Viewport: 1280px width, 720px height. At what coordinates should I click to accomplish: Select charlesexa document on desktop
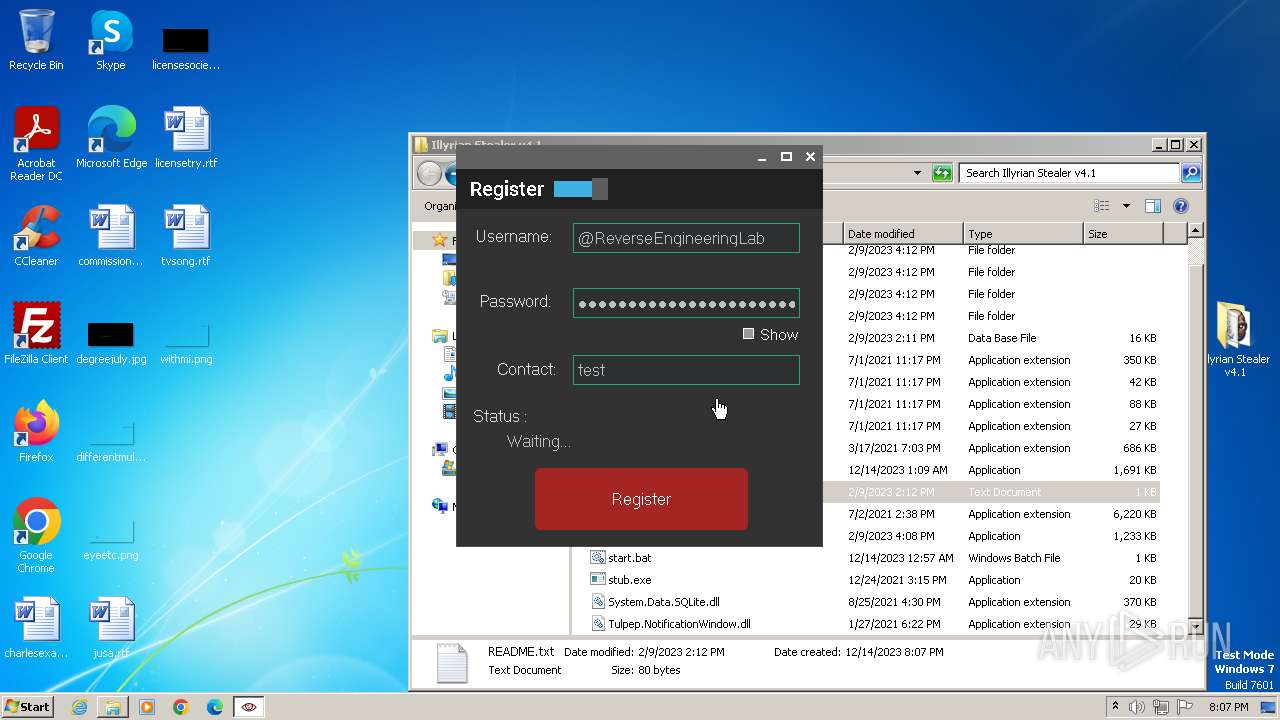click(x=36, y=628)
